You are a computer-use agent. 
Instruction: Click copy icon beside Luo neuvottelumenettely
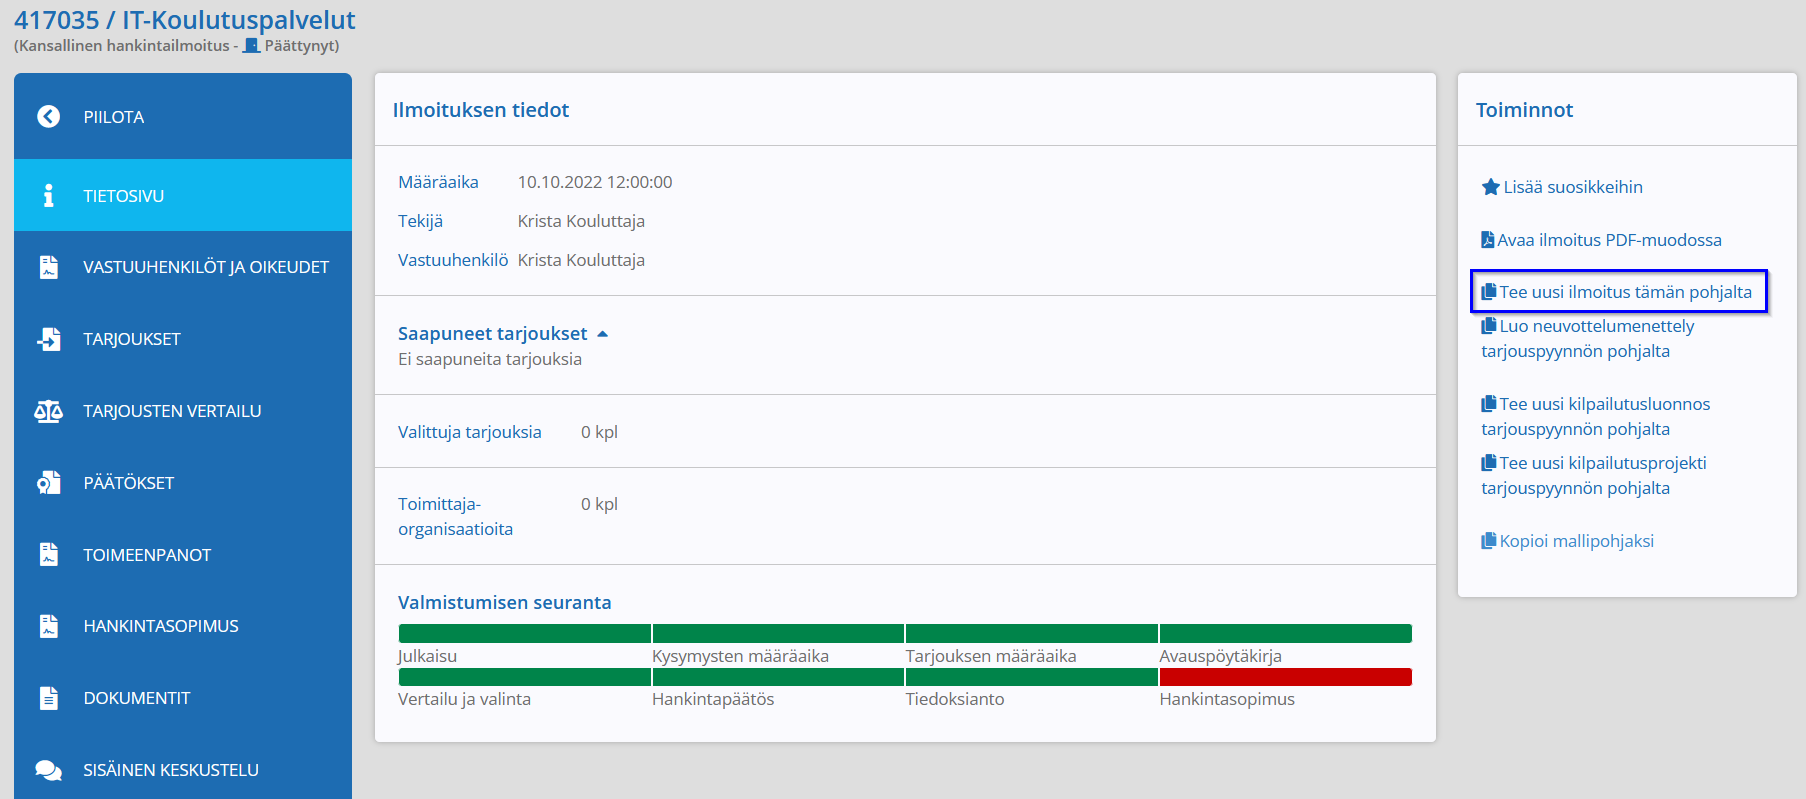(1489, 326)
